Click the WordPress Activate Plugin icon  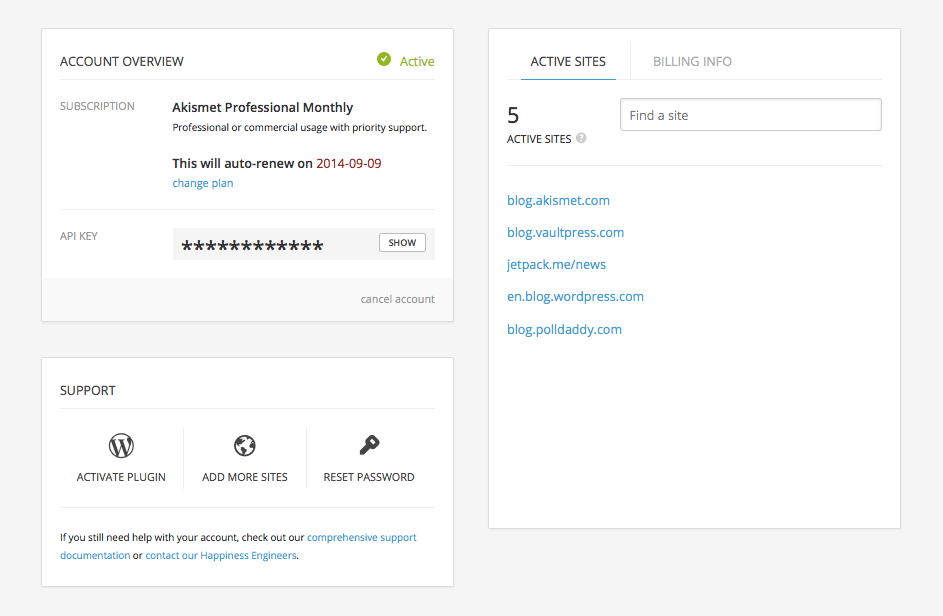pyautogui.click(x=121, y=445)
